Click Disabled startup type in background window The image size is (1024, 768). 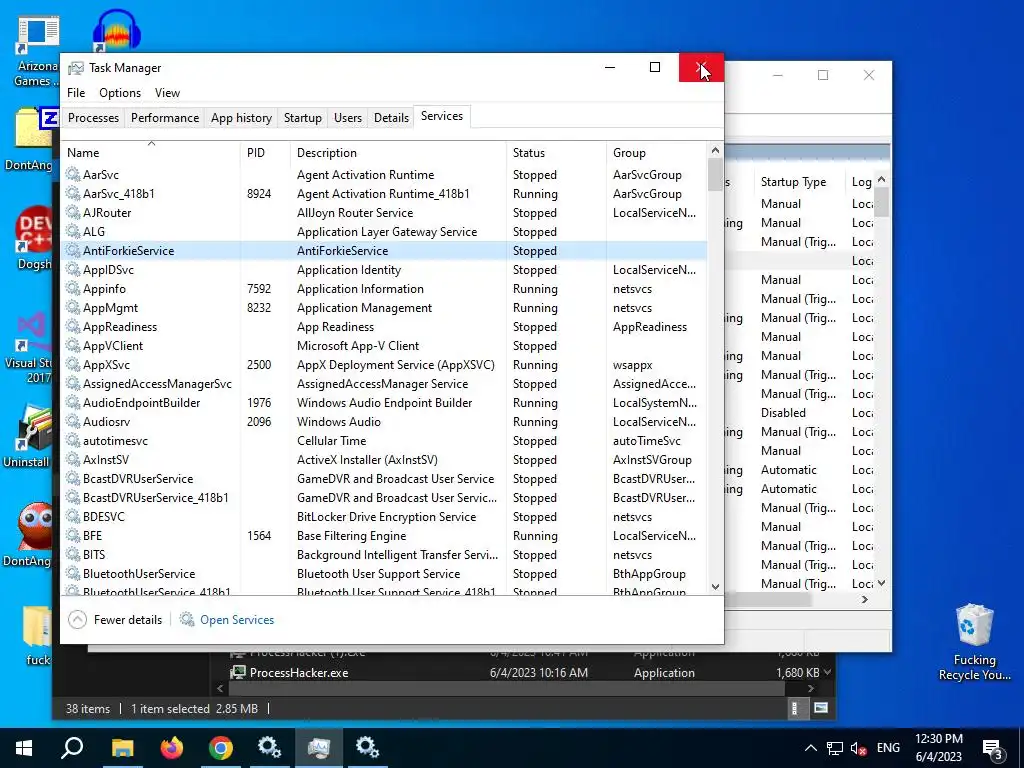[x=783, y=413]
